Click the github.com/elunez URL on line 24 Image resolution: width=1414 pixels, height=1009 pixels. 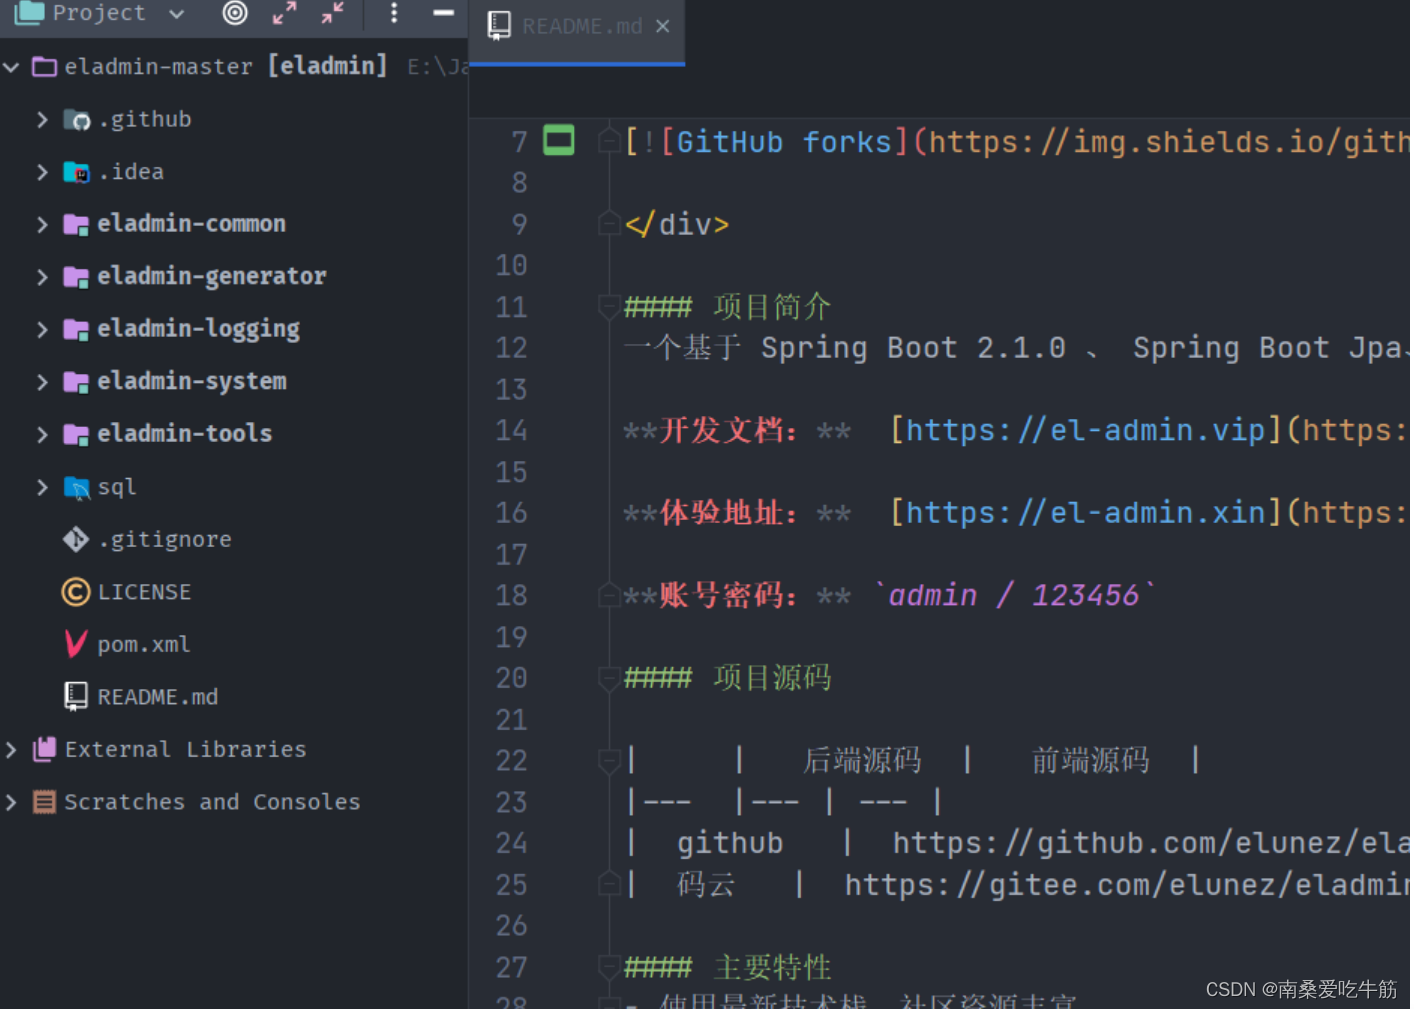(1150, 843)
